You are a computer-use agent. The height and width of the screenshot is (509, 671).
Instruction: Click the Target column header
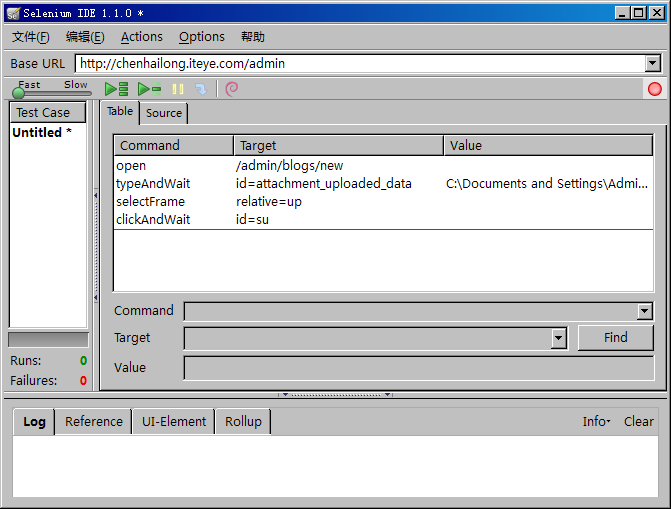pos(338,146)
